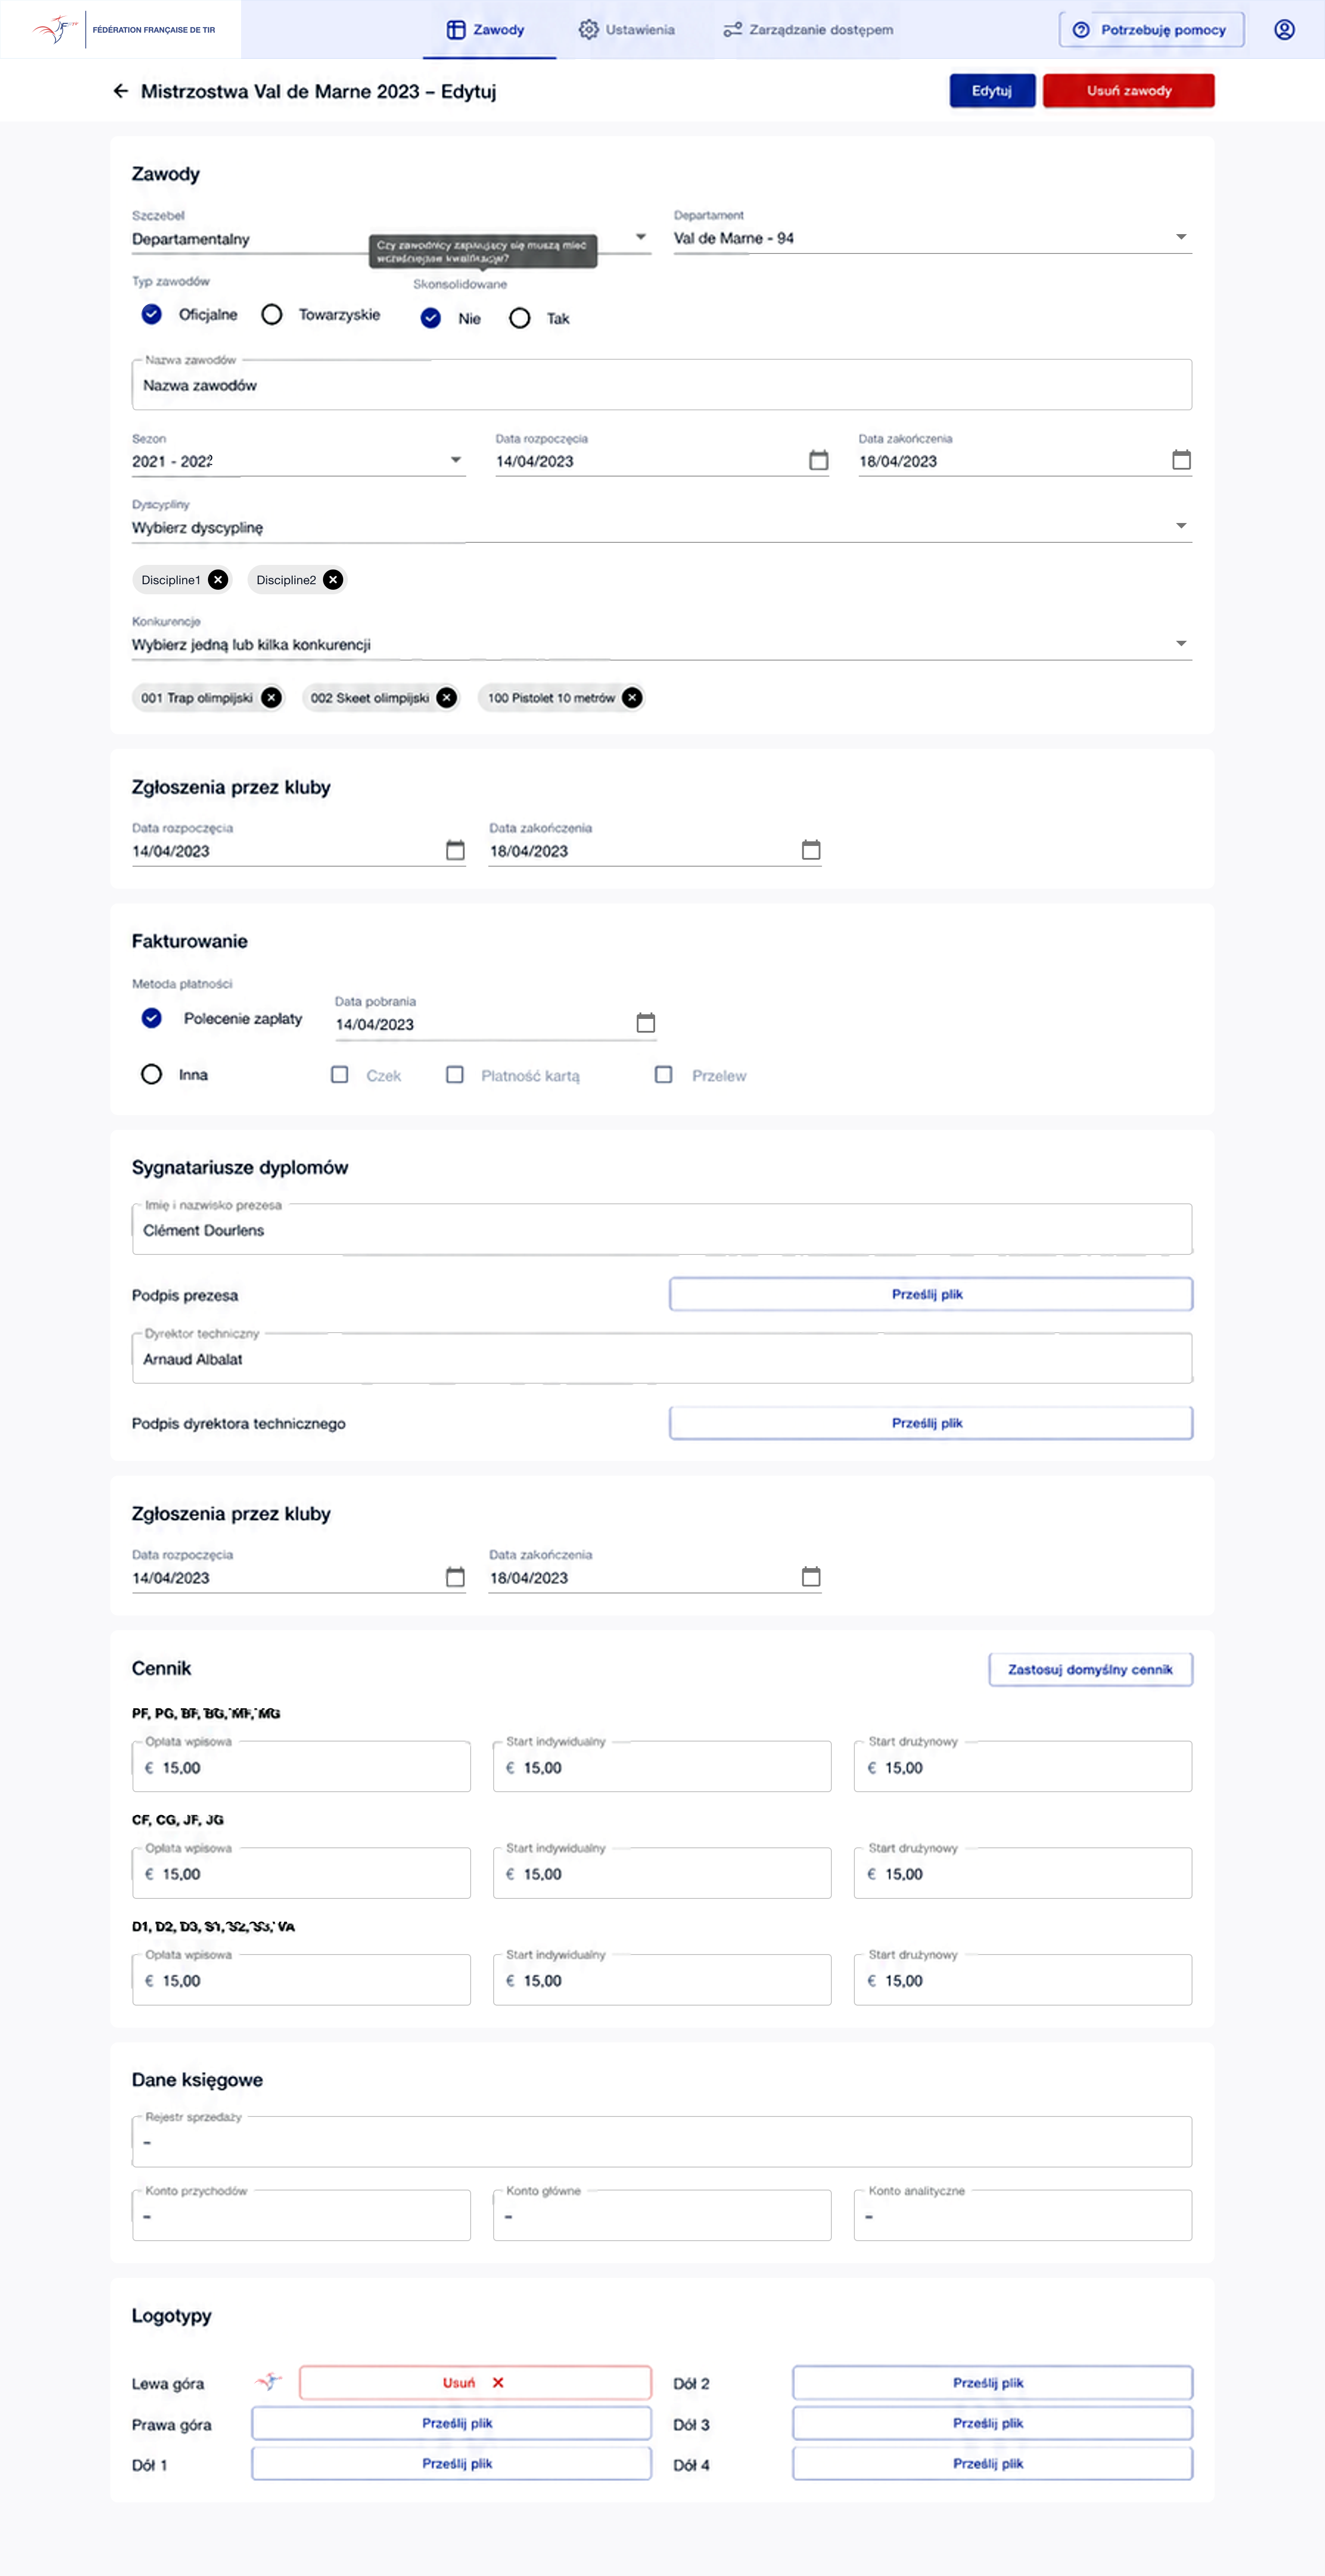Click the red Usuń zawody button
The height and width of the screenshot is (2576, 1325).
pyautogui.click(x=1128, y=91)
